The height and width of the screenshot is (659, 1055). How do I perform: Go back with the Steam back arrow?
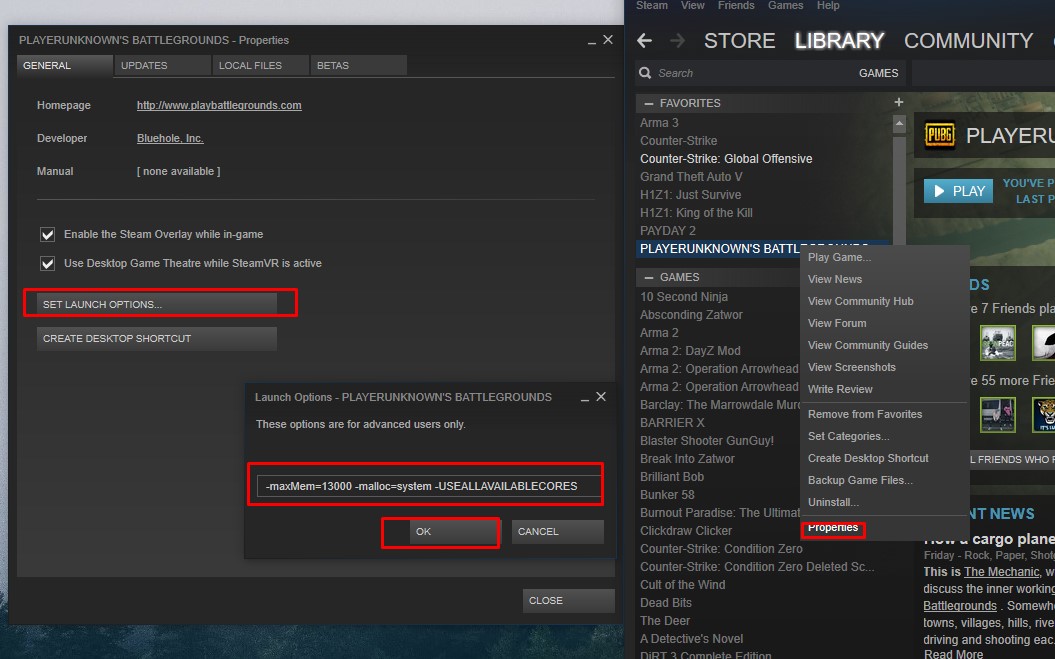645,41
